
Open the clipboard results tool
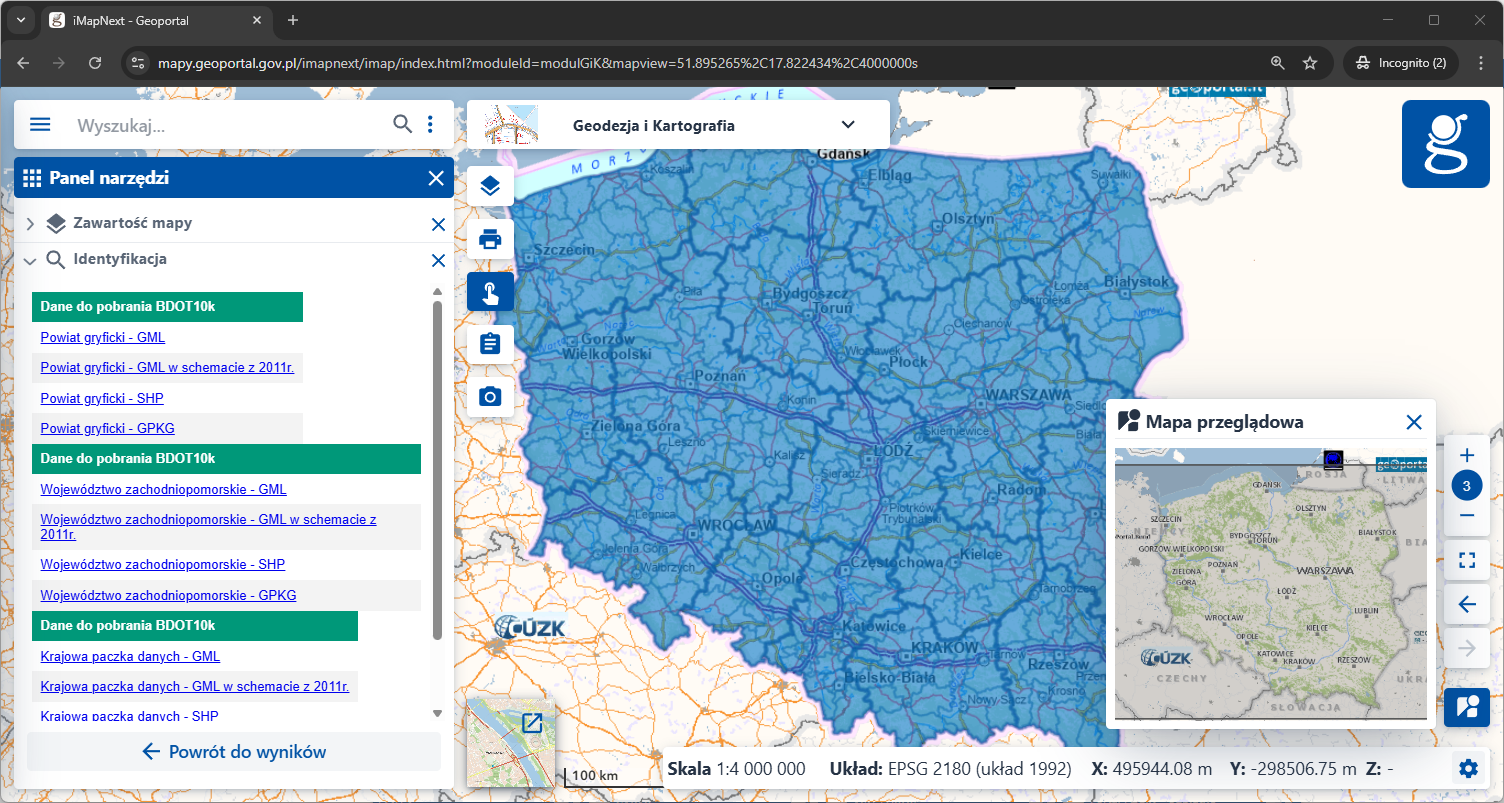pos(489,343)
